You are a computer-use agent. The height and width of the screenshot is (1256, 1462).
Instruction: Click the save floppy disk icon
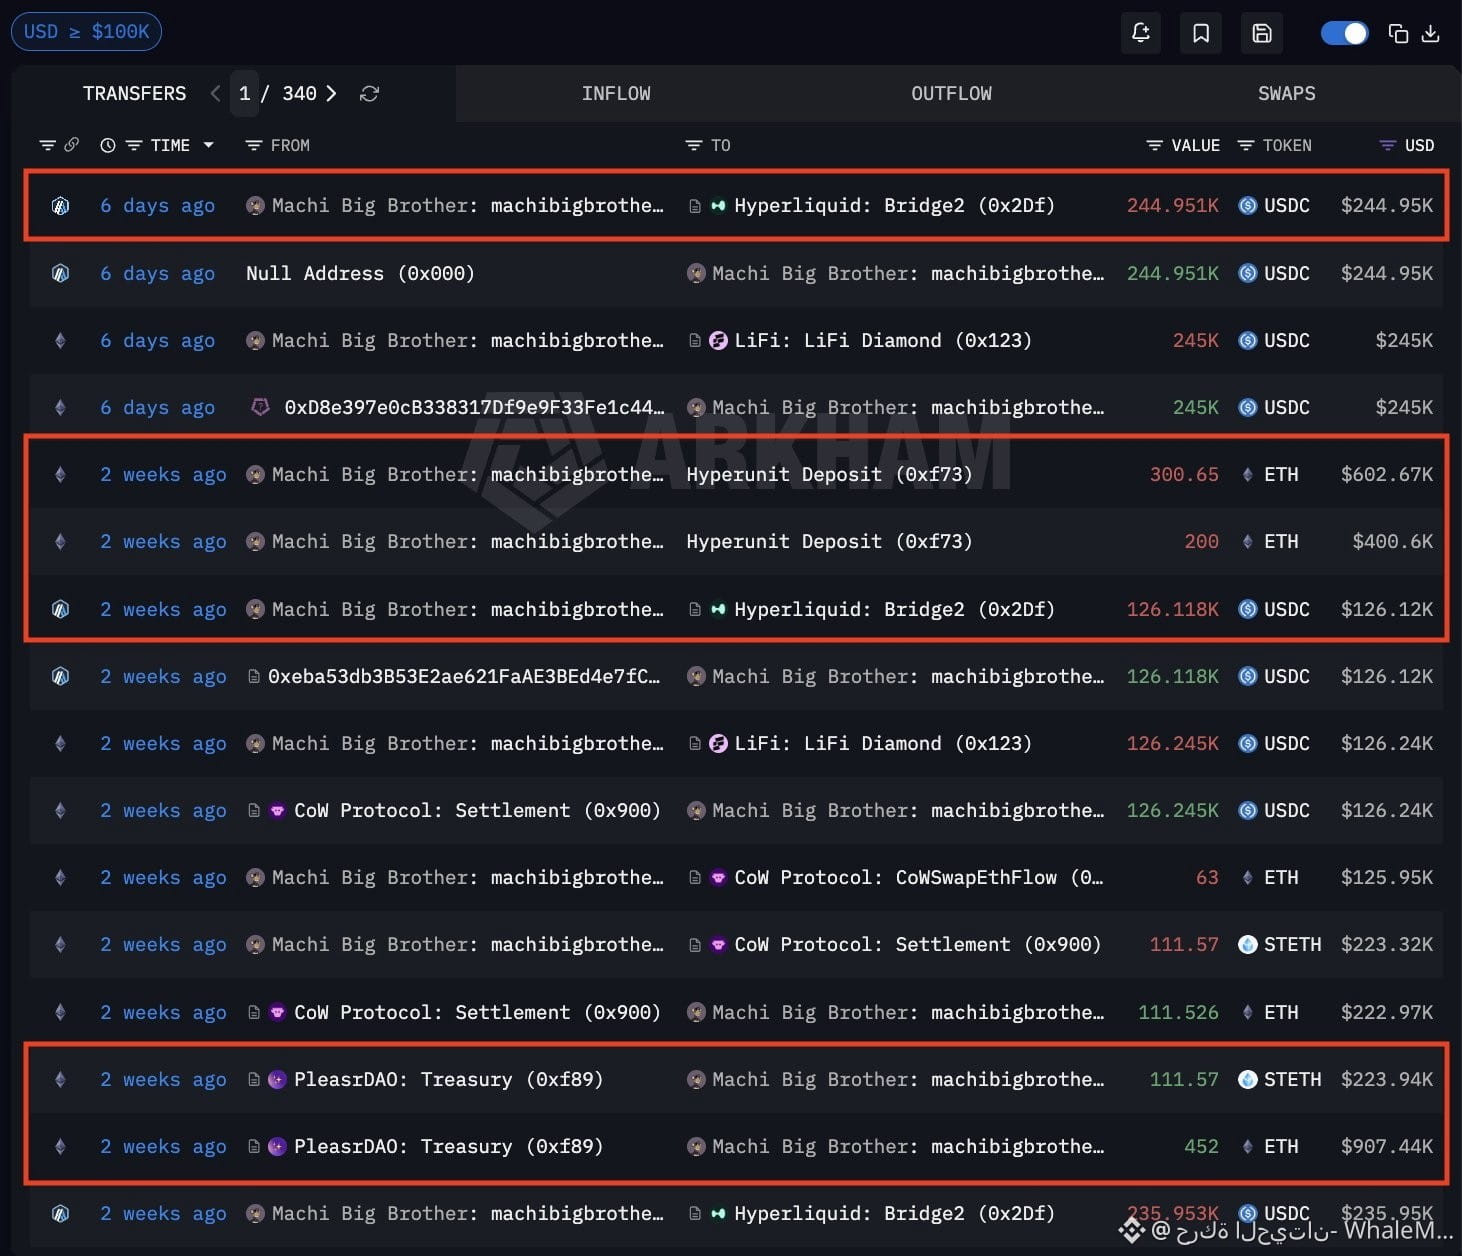point(1262,33)
